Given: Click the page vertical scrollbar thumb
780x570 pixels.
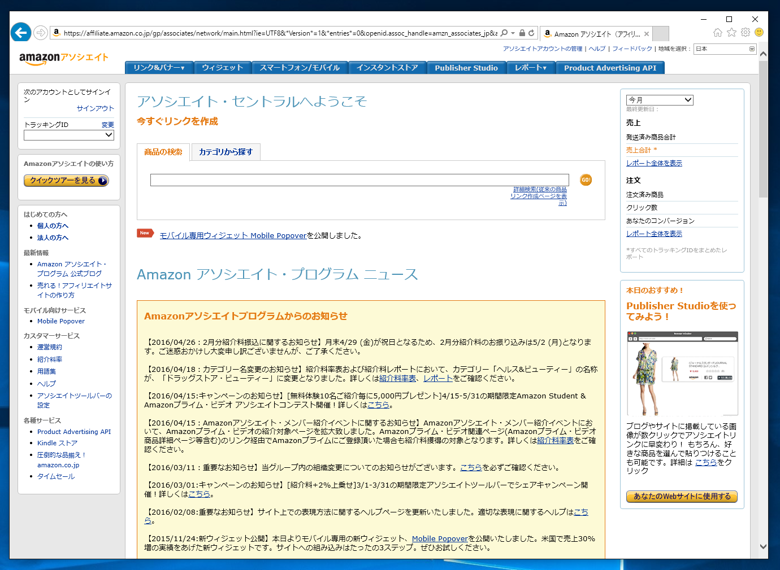Looking at the screenshot, I should pos(764,128).
